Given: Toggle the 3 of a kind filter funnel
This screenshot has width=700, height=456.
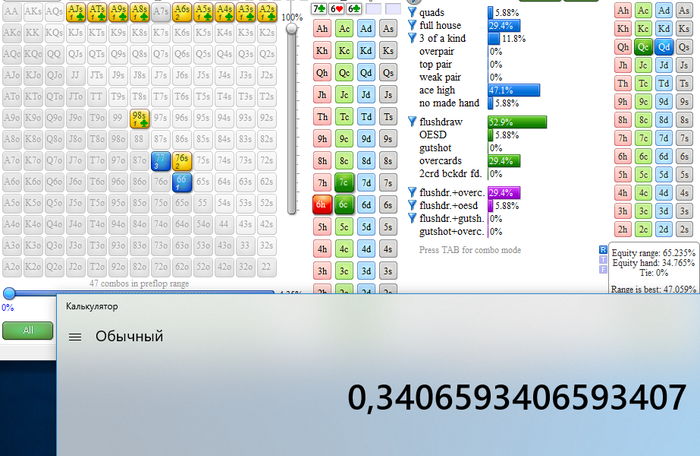Looking at the screenshot, I should tap(412, 38).
